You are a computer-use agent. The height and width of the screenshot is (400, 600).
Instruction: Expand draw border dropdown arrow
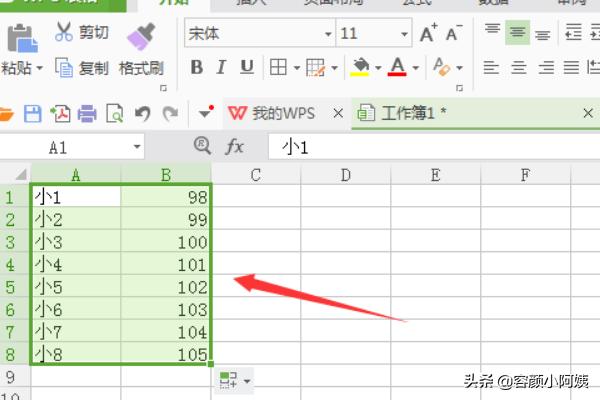coord(334,68)
